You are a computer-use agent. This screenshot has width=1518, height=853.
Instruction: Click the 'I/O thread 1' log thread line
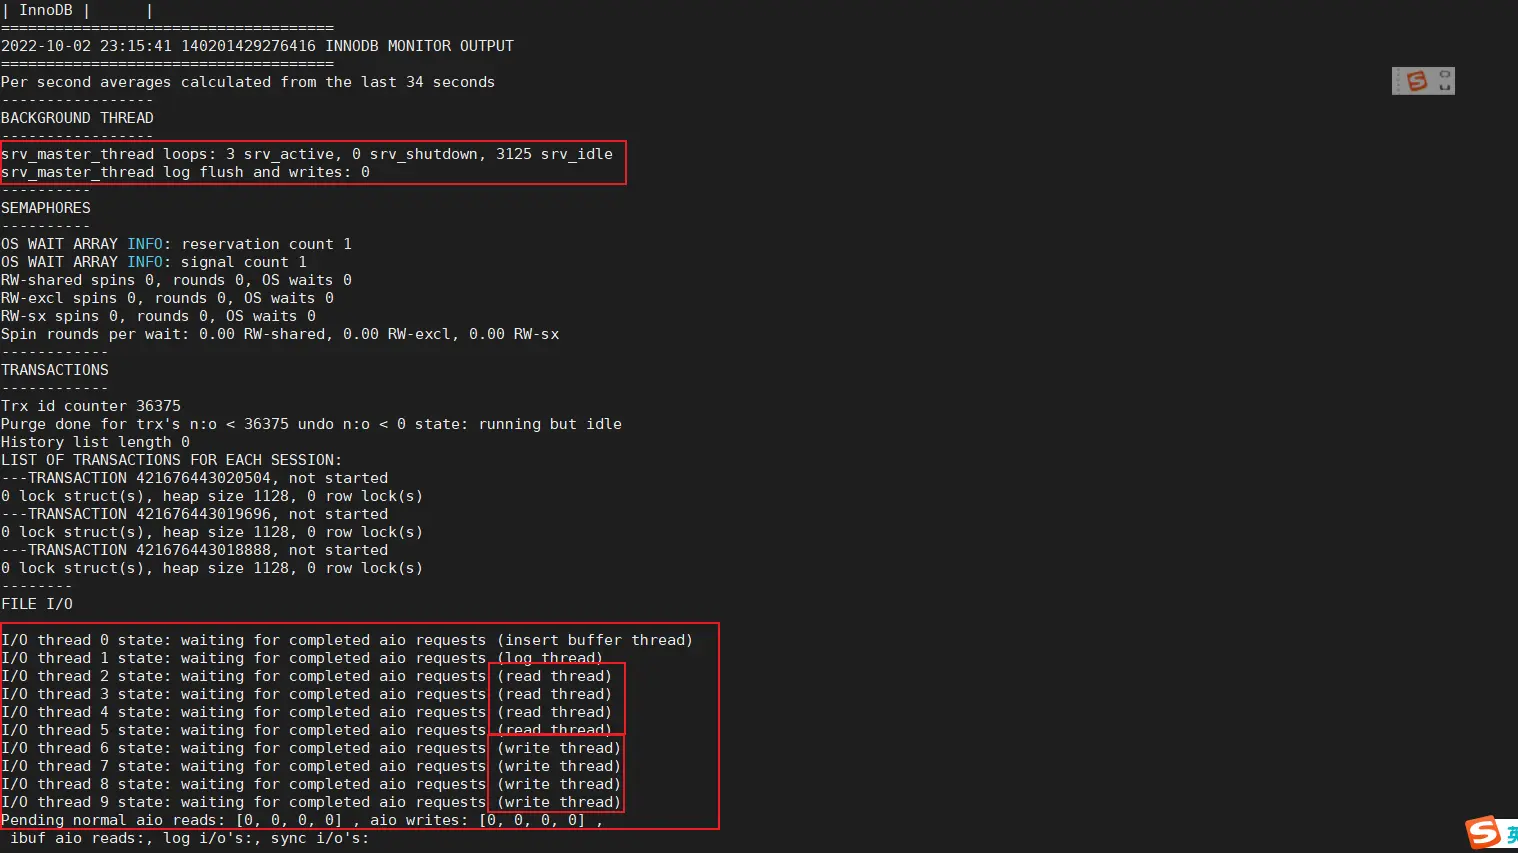302,658
